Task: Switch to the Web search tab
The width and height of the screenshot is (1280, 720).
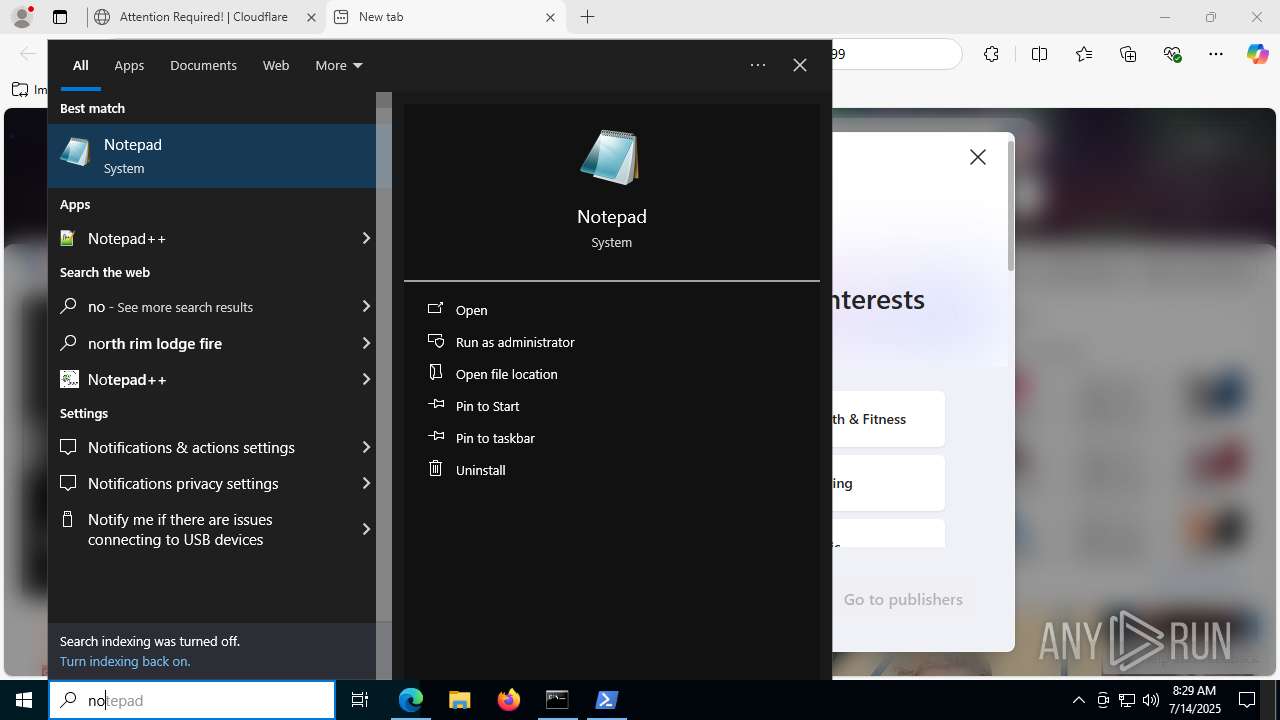Action: point(276,65)
